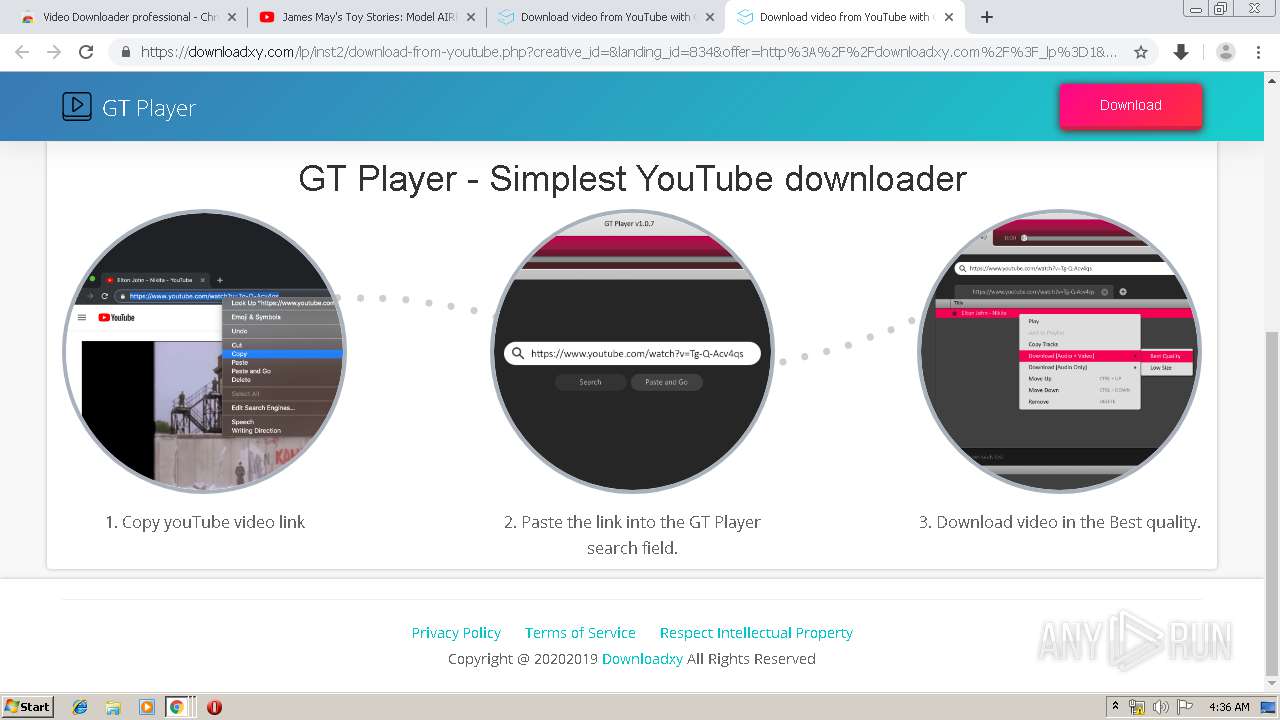Screen dimensions: 1280x720
Task: Close the James May's Toy Stories tab
Action: (471, 17)
